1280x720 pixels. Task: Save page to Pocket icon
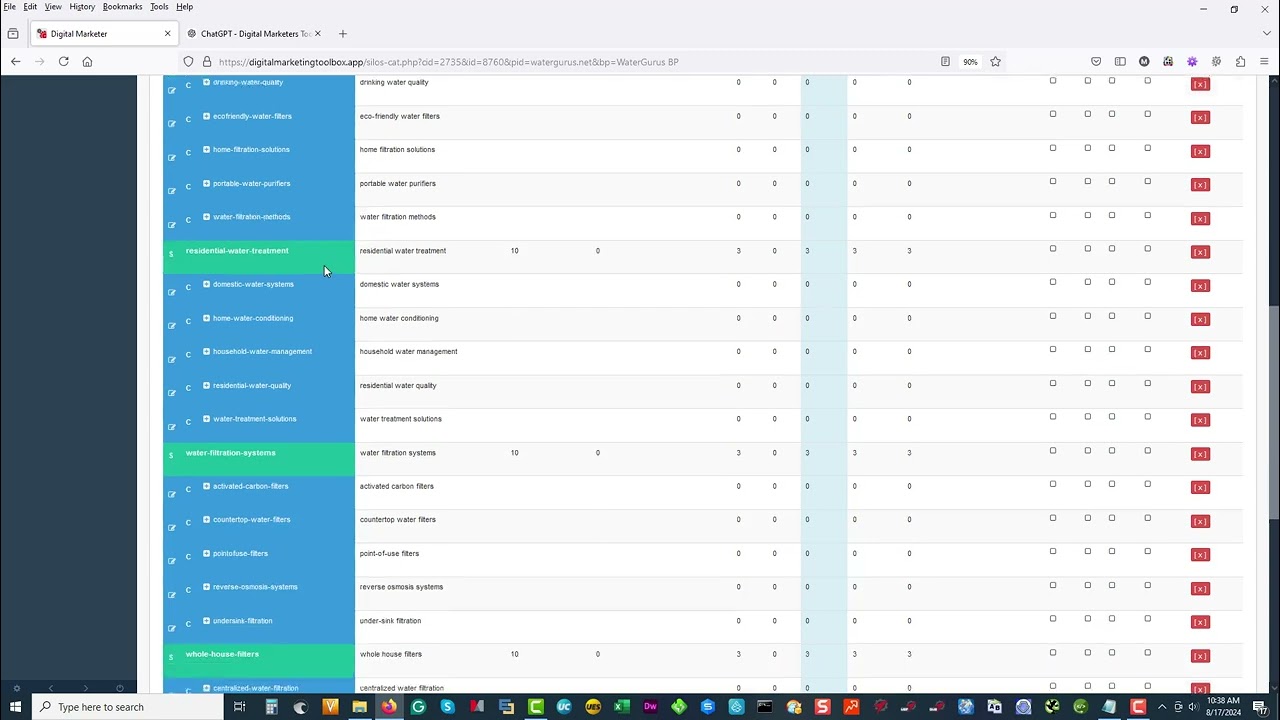(1096, 62)
